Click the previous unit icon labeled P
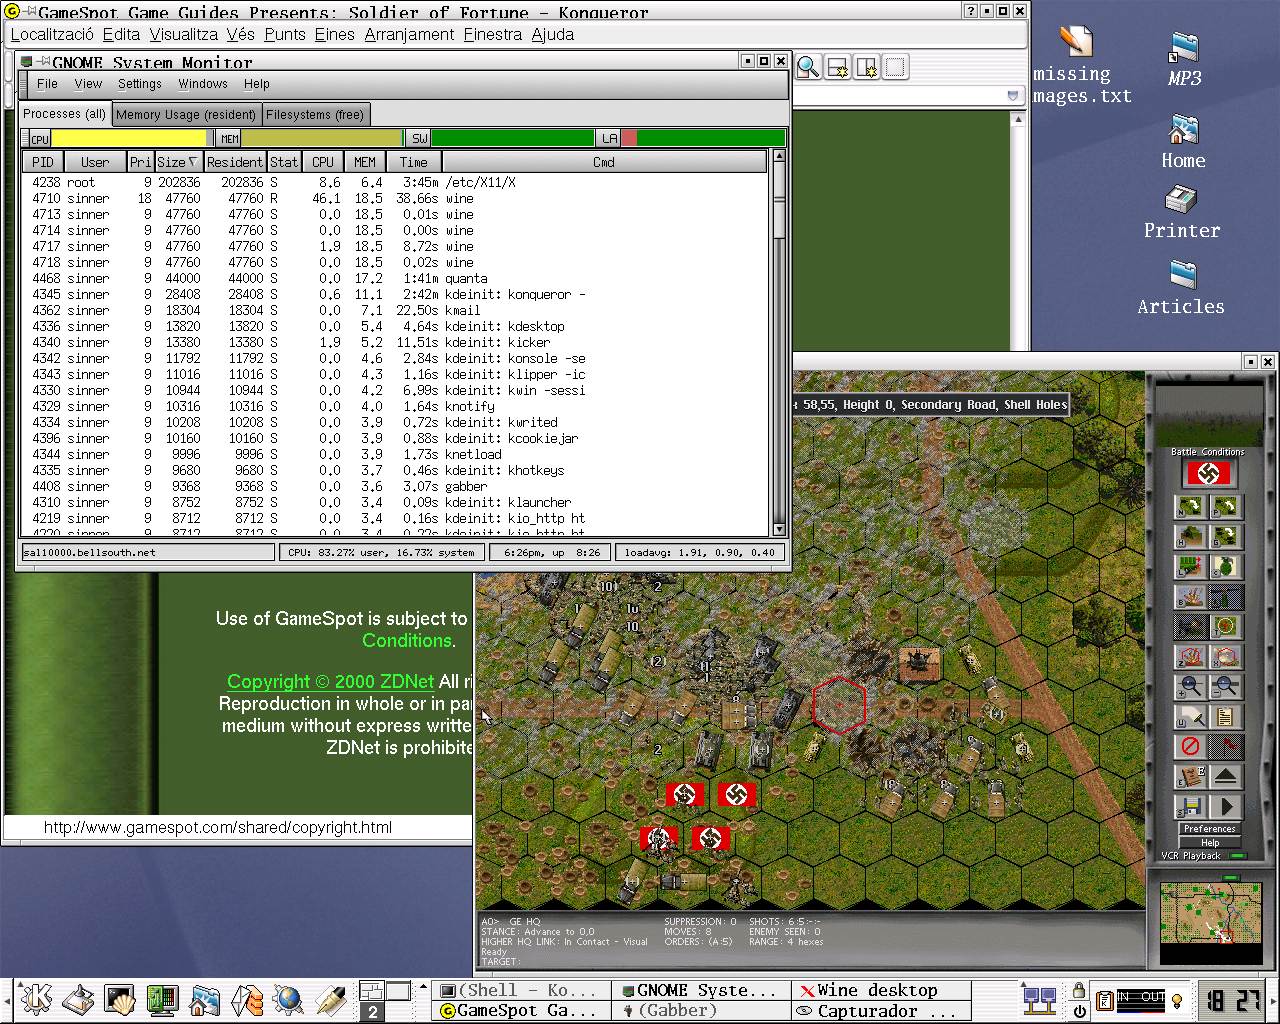The height and width of the screenshot is (1024, 1280). (x=1226, y=507)
